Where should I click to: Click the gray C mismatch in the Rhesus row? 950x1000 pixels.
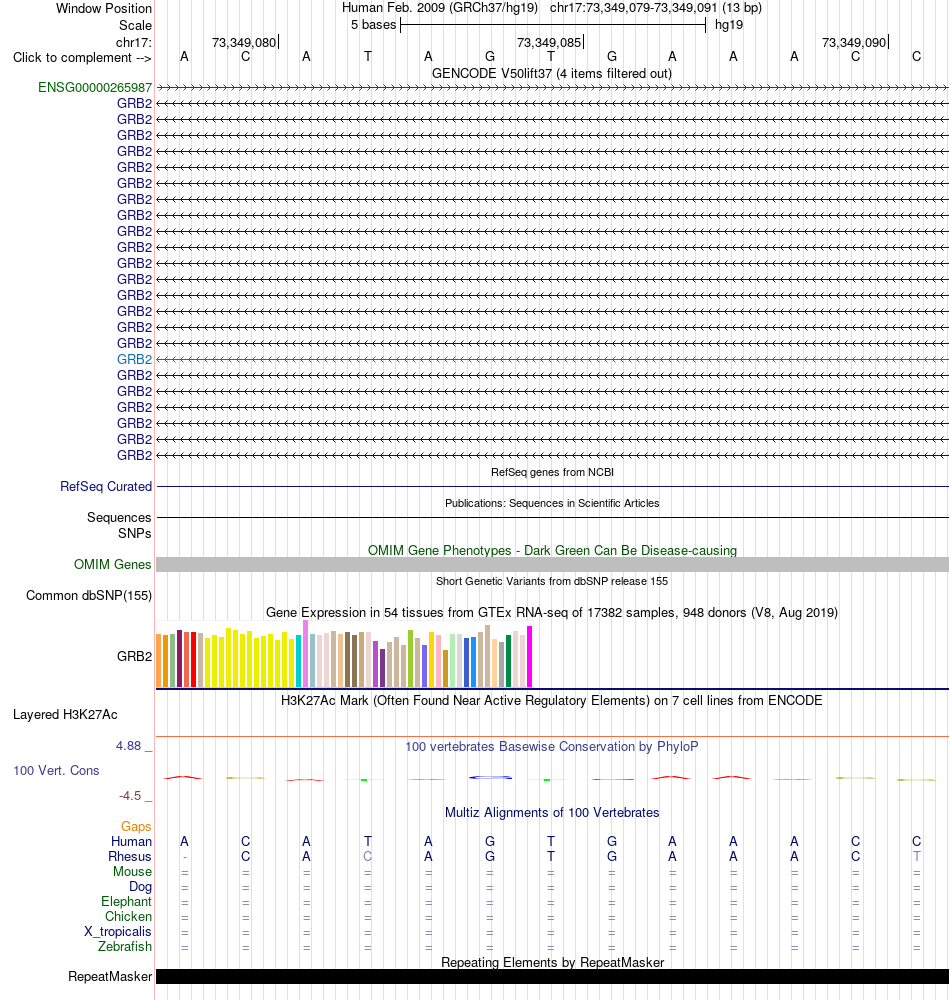(367, 857)
